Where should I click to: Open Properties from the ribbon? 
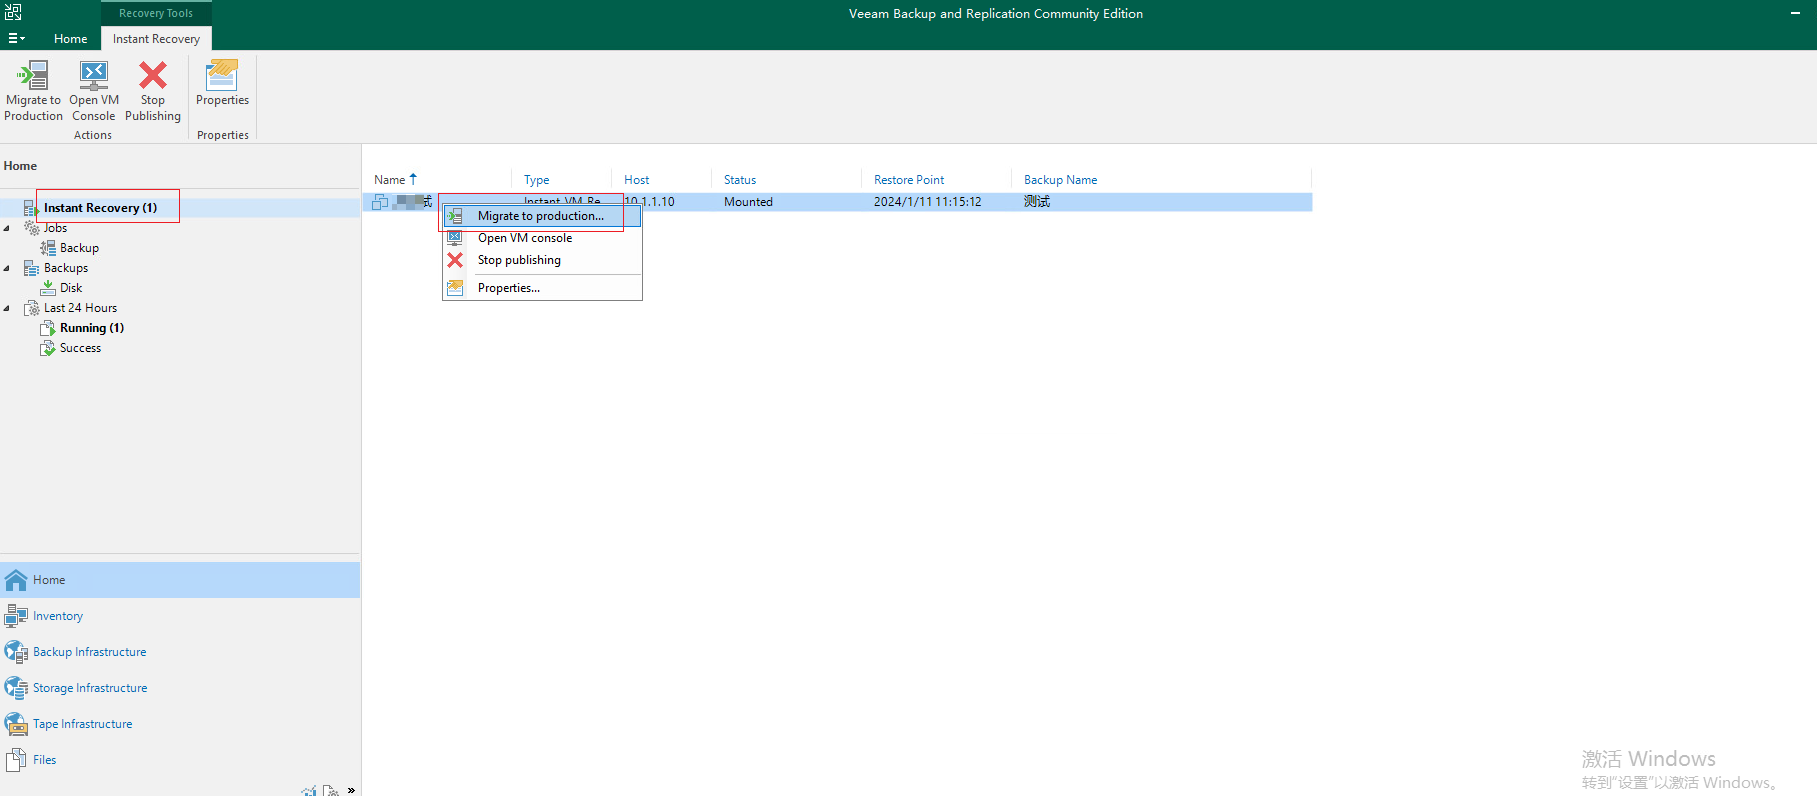click(222, 83)
